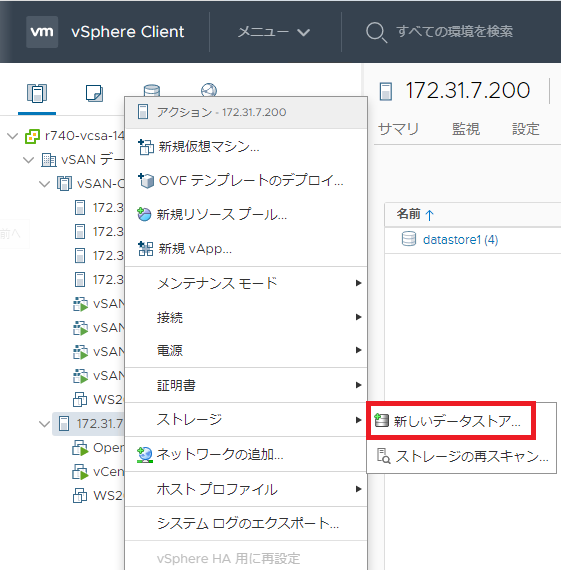Click the vCen virtual machine icon
The height and width of the screenshot is (570, 561).
[x=80, y=472]
